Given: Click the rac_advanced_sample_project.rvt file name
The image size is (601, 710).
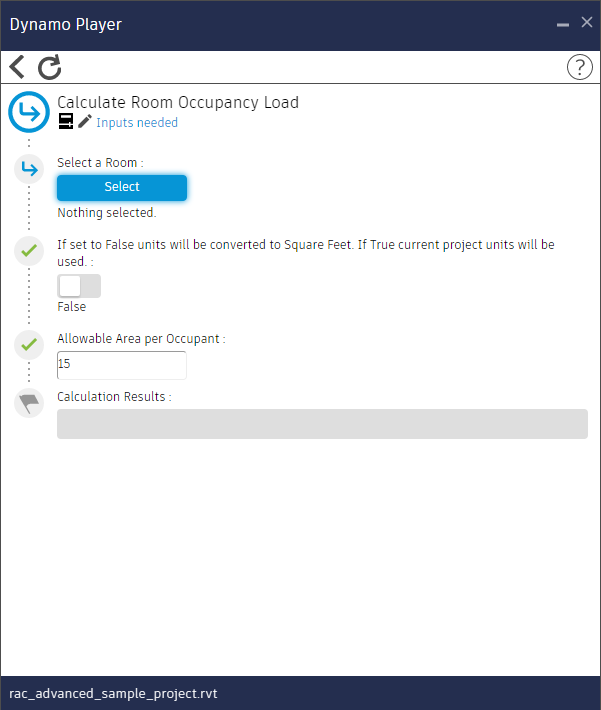Looking at the screenshot, I should coord(113,693).
